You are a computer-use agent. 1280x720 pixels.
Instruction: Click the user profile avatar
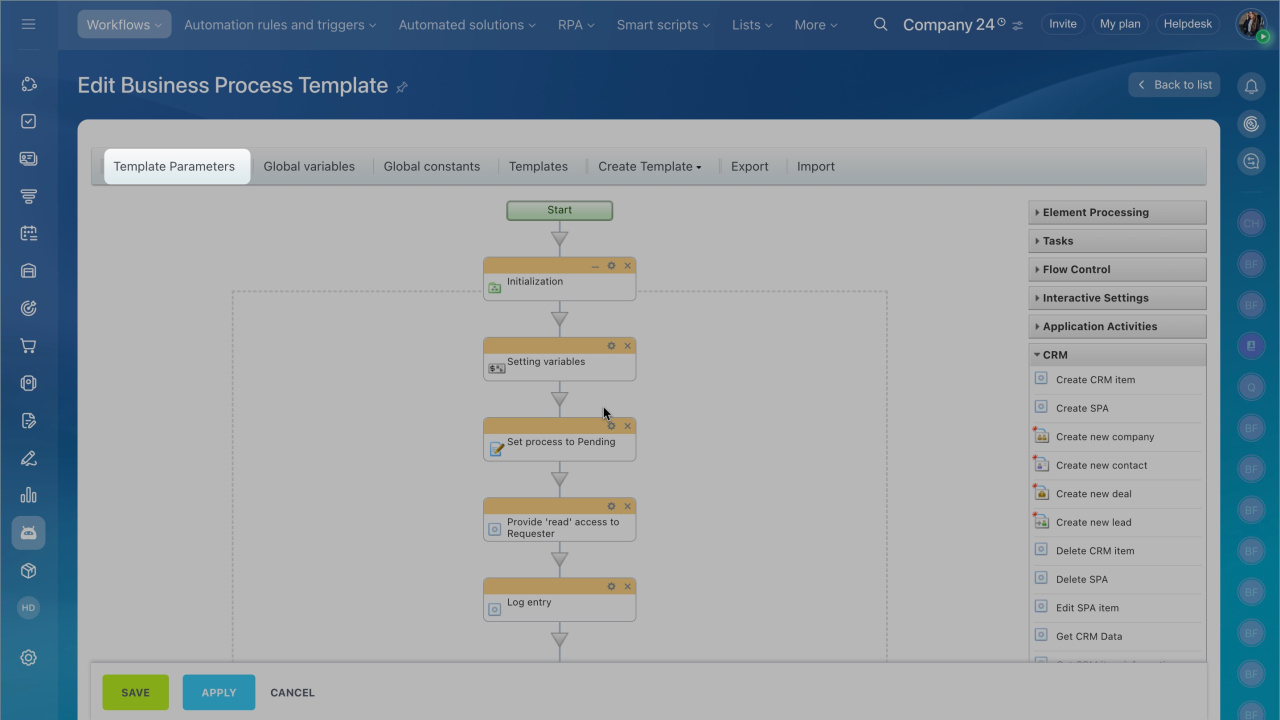(1251, 24)
